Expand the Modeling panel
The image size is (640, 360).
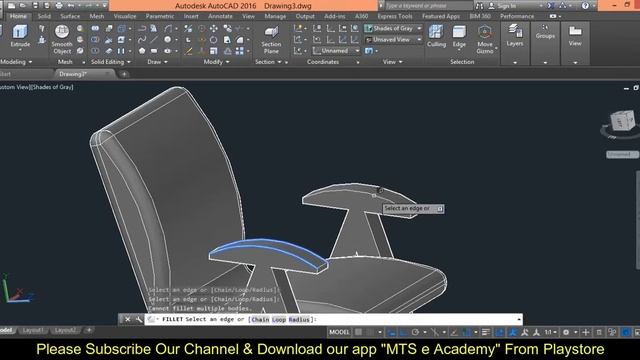[x=16, y=62]
